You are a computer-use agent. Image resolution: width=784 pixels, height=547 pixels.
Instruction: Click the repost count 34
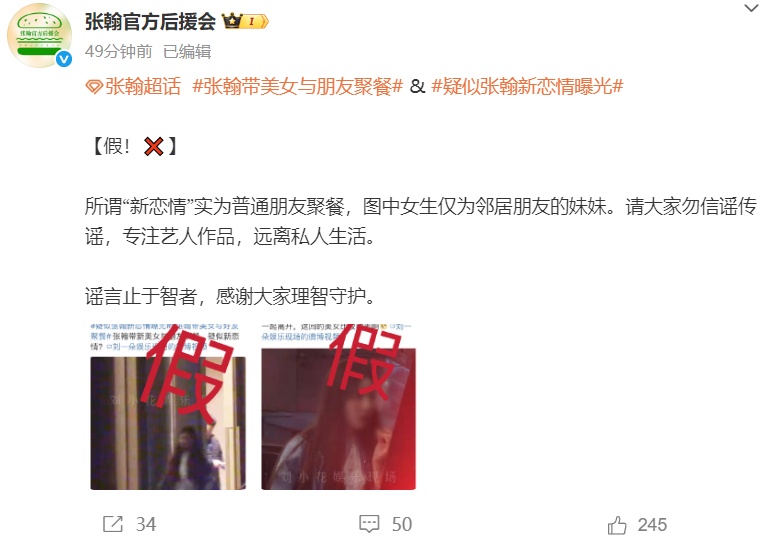(146, 524)
